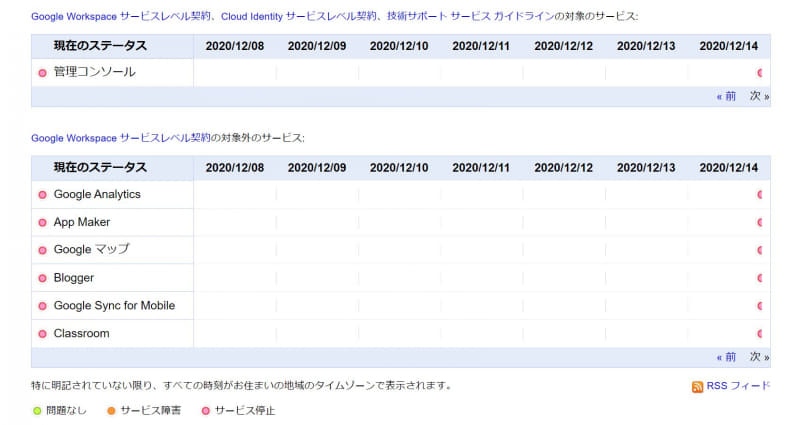
Task: Select Blogger service name
Action: click(74, 278)
